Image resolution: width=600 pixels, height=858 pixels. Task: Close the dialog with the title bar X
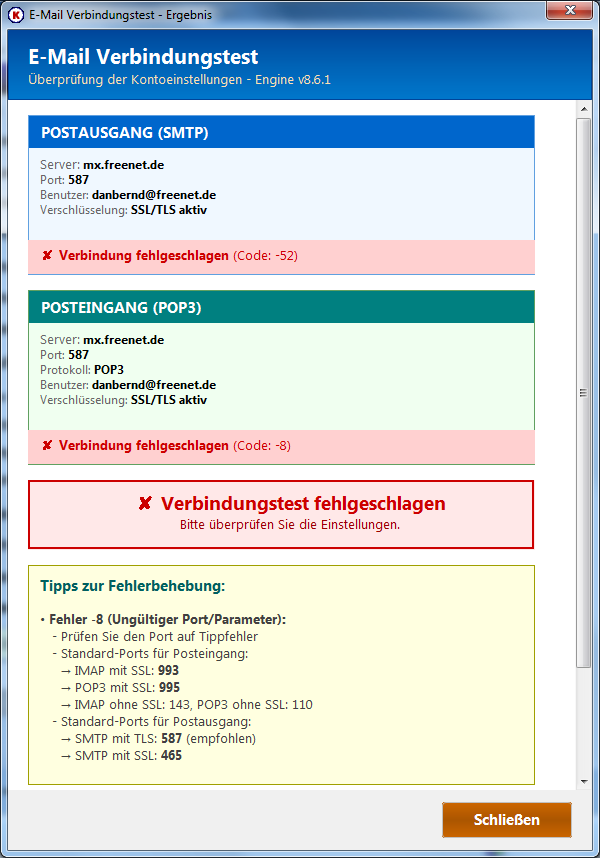click(x=570, y=10)
